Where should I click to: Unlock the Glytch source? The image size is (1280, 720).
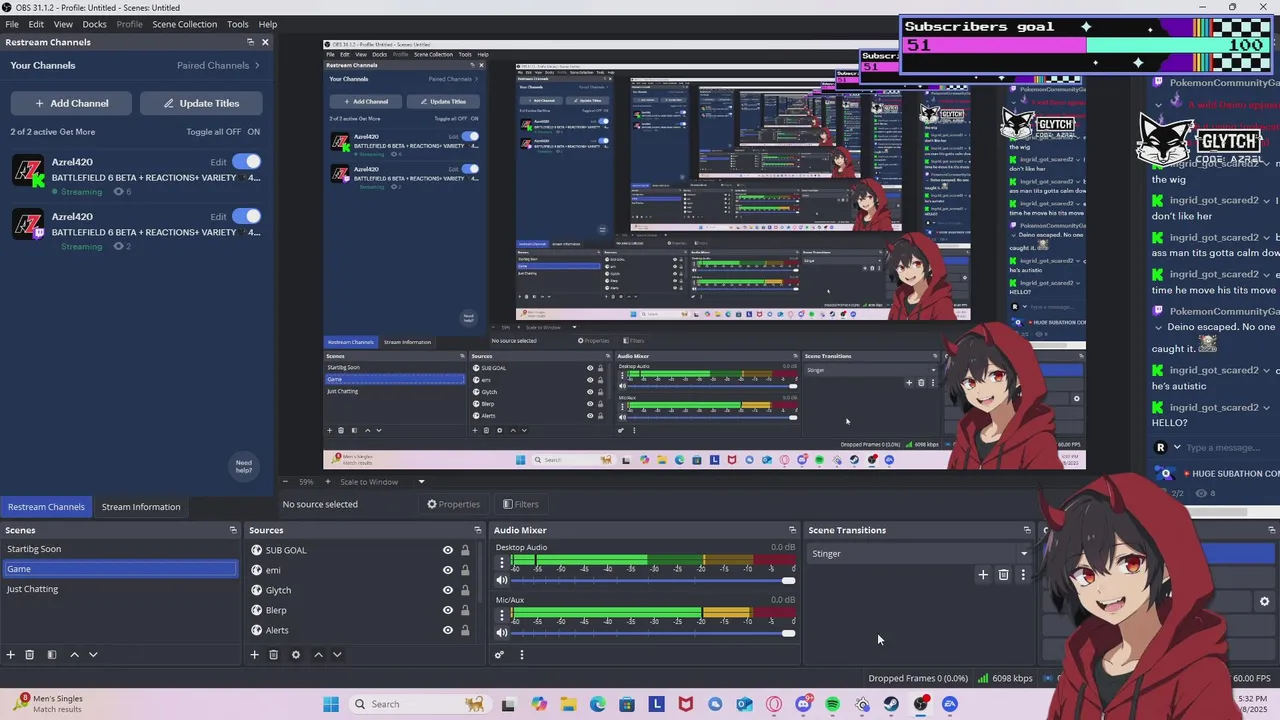[x=465, y=590]
